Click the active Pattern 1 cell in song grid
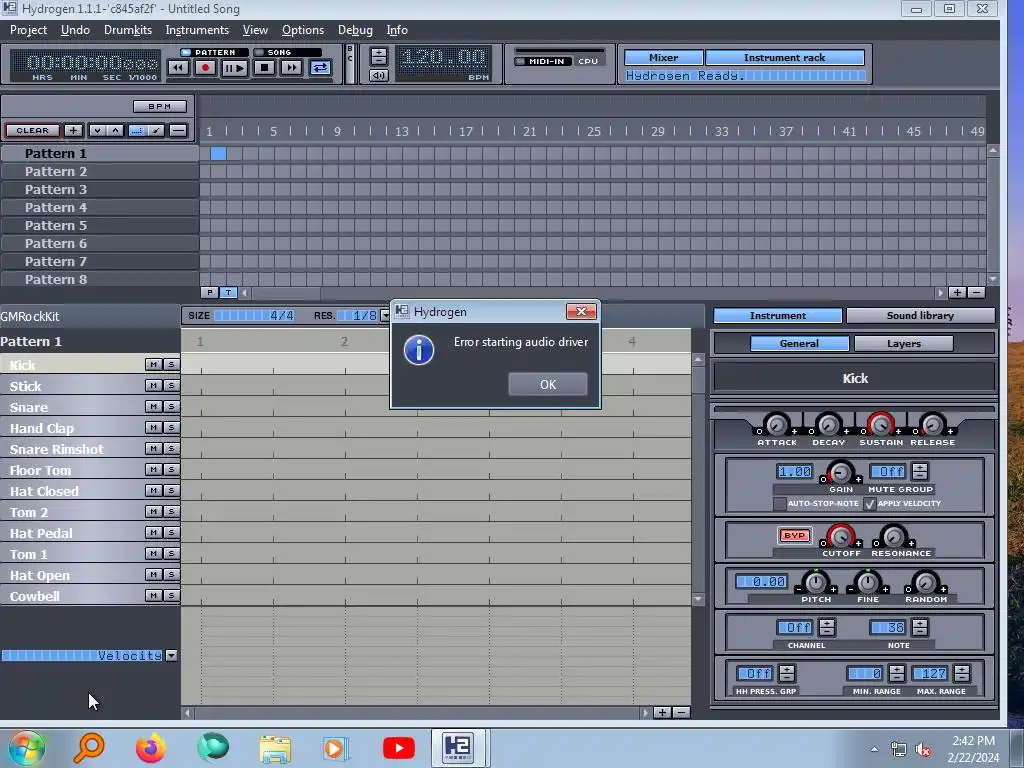The width and height of the screenshot is (1024, 768). click(218, 153)
